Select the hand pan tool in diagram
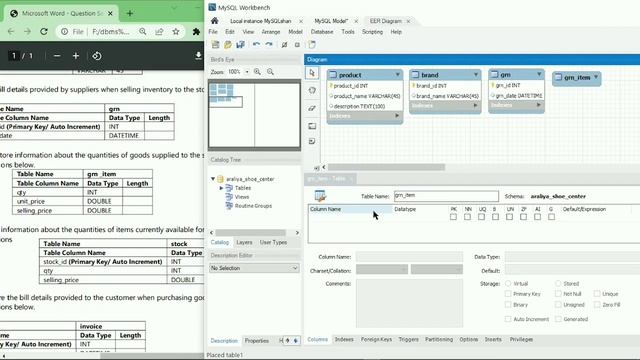 (x=312, y=90)
